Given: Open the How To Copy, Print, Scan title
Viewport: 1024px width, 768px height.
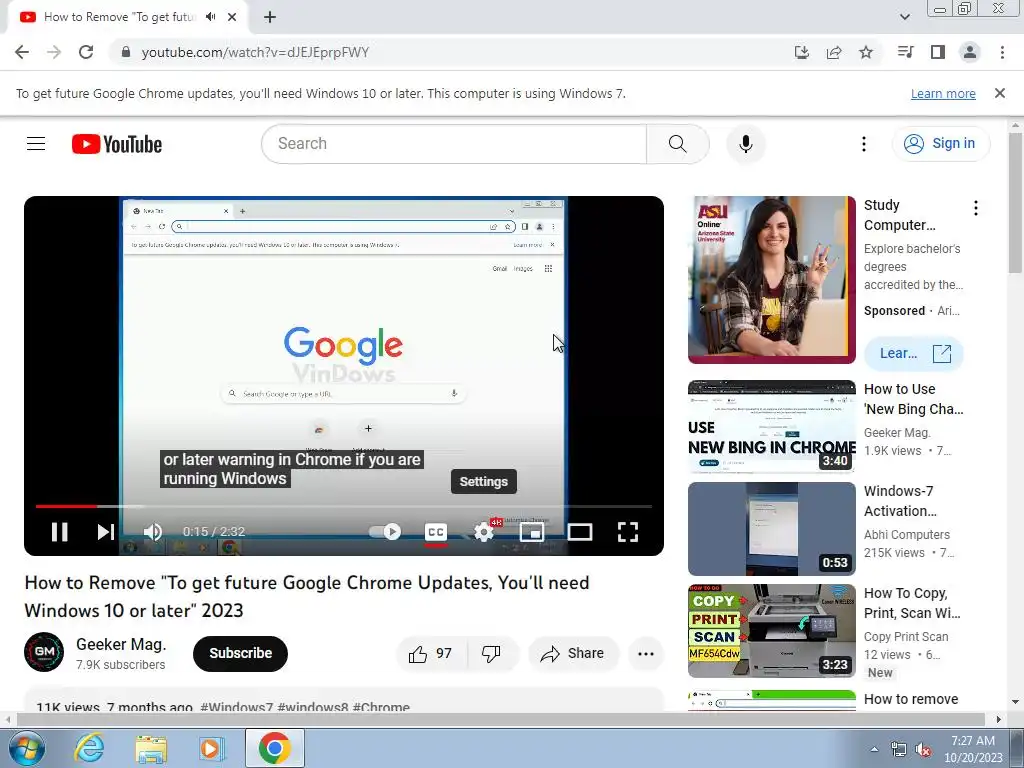Looking at the screenshot, I should coord(912,603).
